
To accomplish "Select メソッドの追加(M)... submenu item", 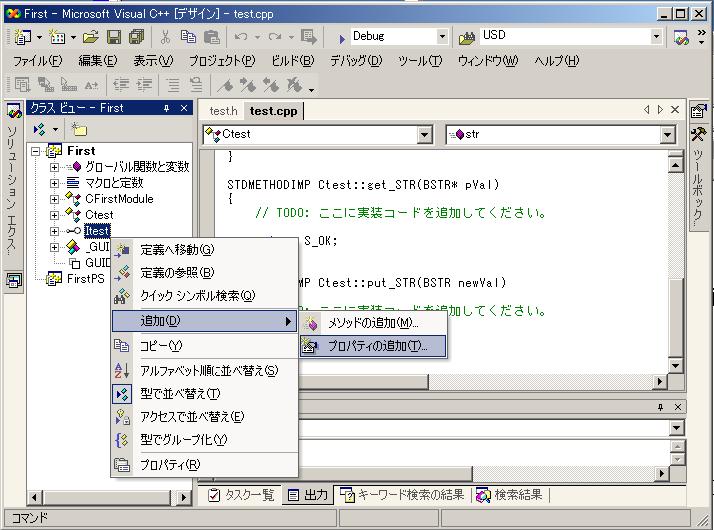I will 373,323.
